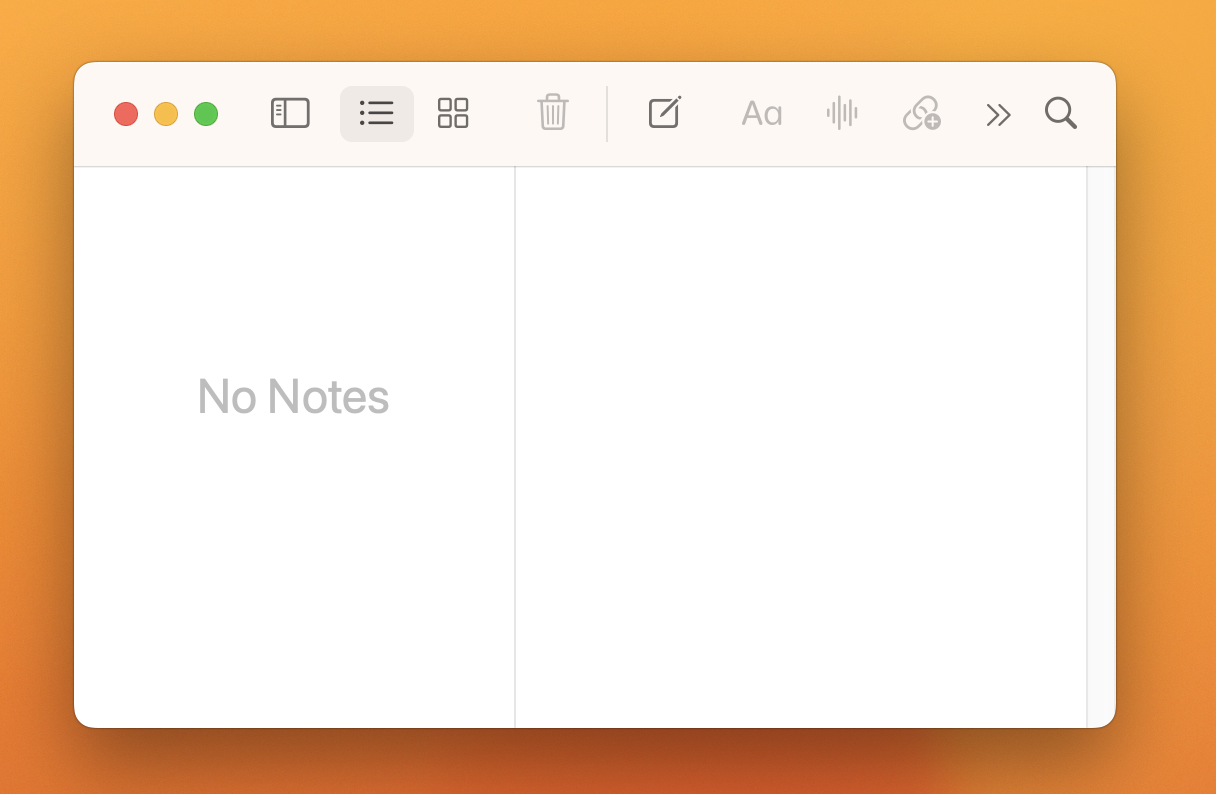
Task: Open search with the magnifying glass
Action: coord(1061,113)
